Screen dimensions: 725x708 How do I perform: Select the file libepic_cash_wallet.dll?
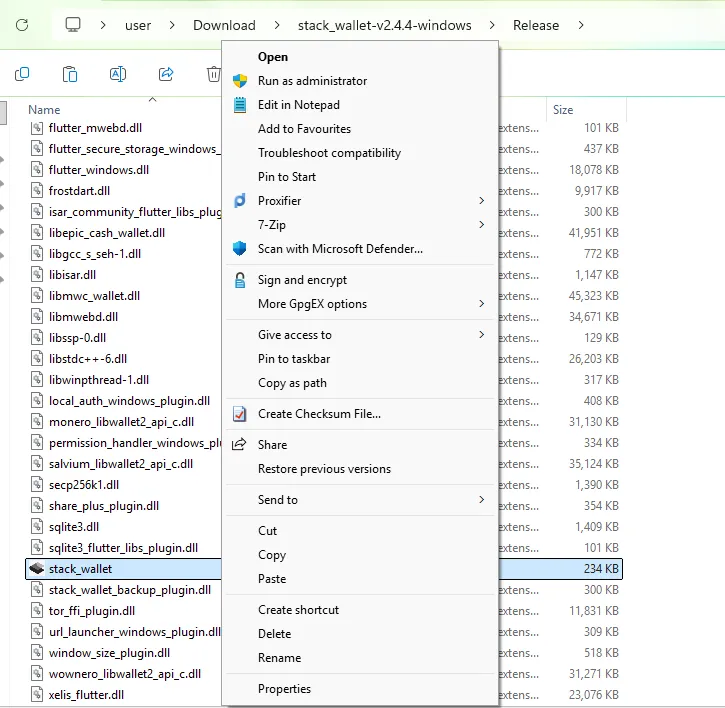click(x=107, y=233)
